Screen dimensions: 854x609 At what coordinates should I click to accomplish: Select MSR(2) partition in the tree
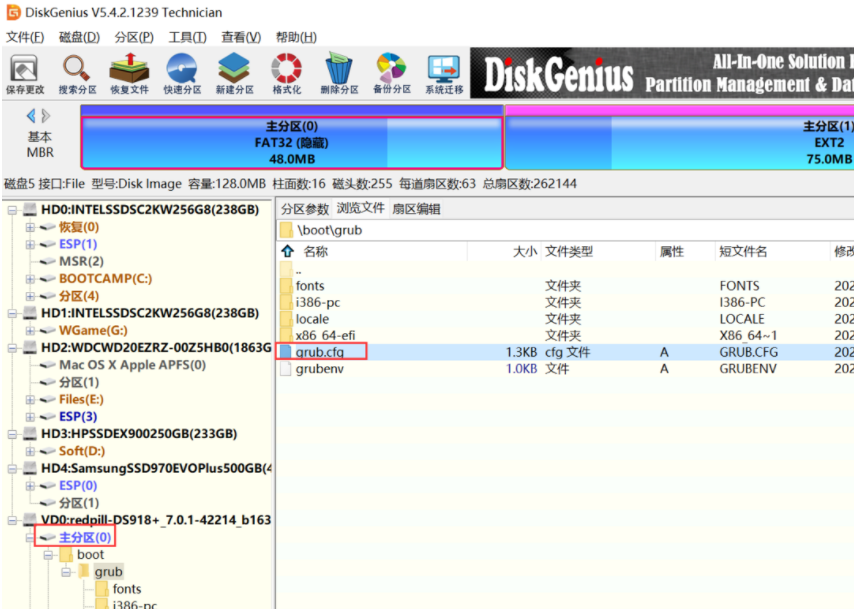point(81,261)
